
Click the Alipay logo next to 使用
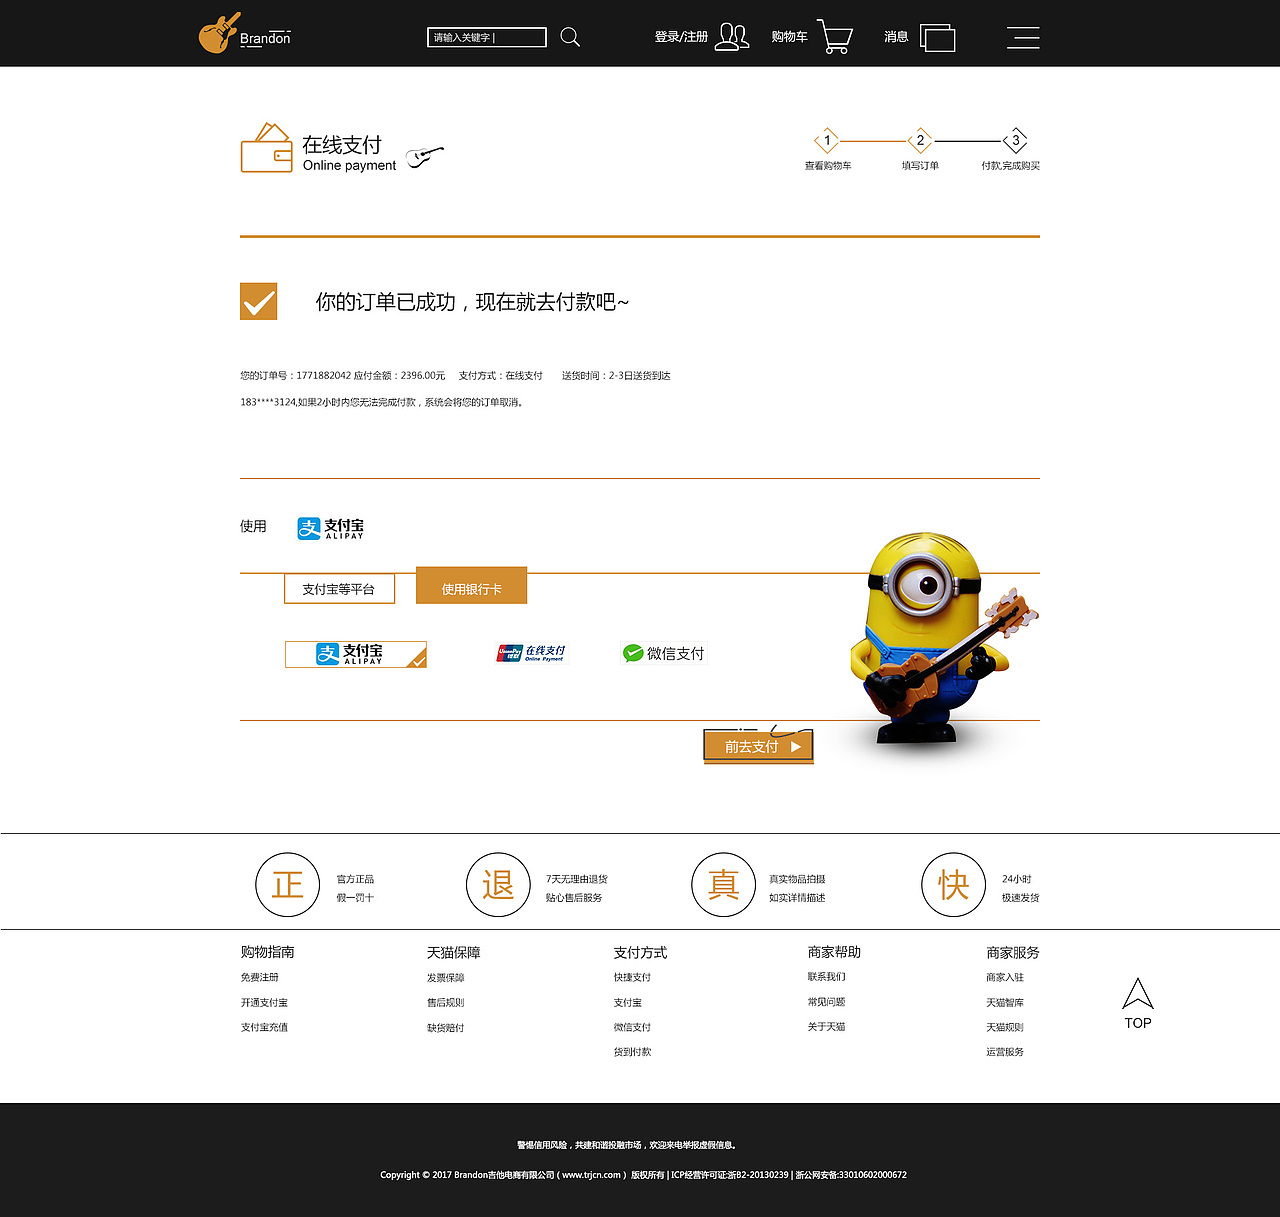331,528
